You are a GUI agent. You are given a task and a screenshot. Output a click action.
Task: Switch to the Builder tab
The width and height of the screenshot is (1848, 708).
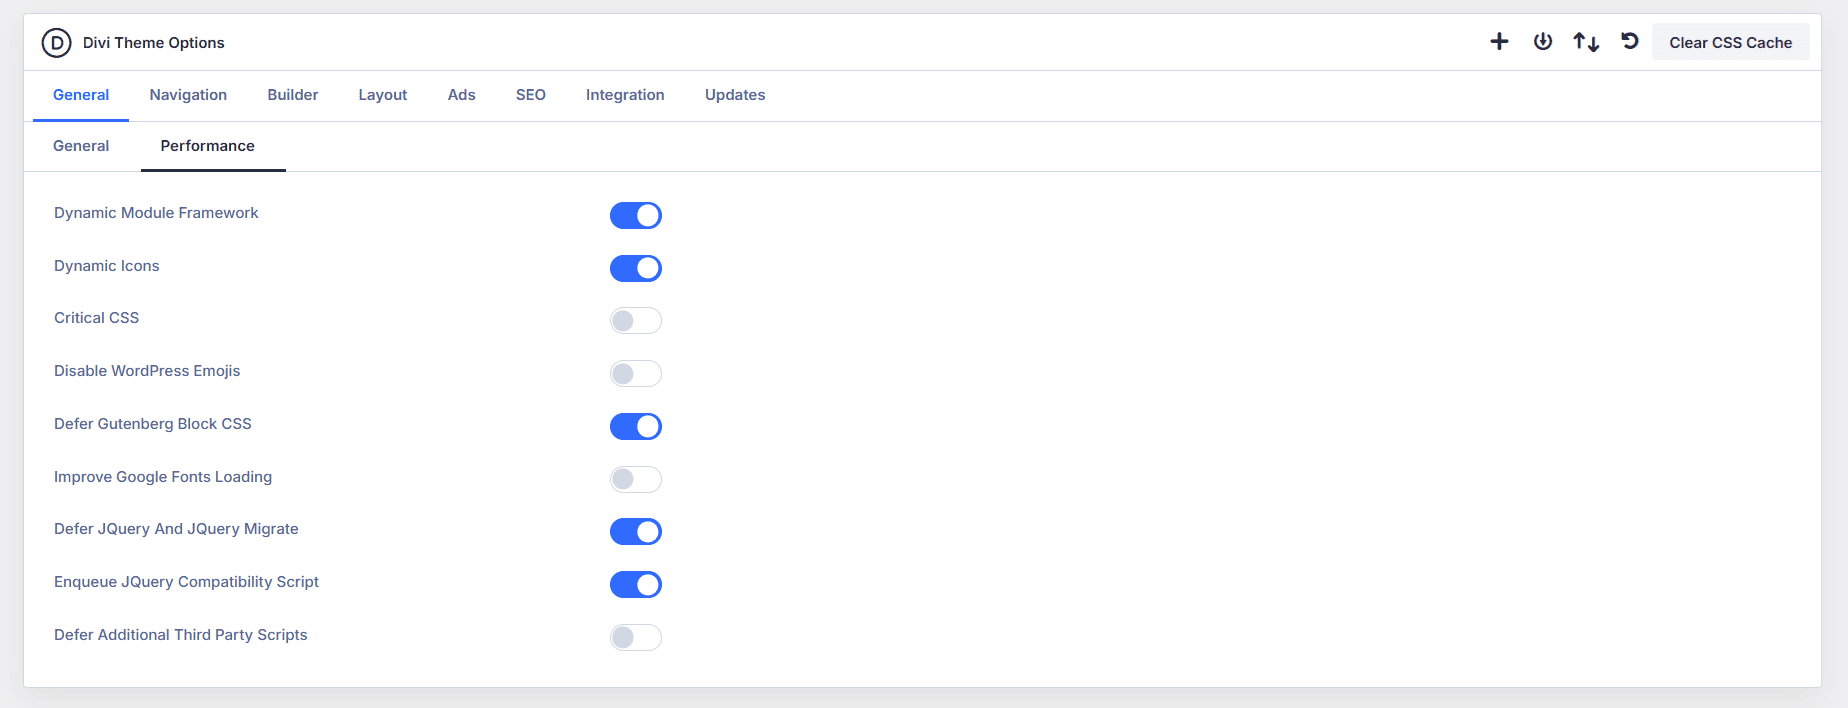[x=293, y=95]
